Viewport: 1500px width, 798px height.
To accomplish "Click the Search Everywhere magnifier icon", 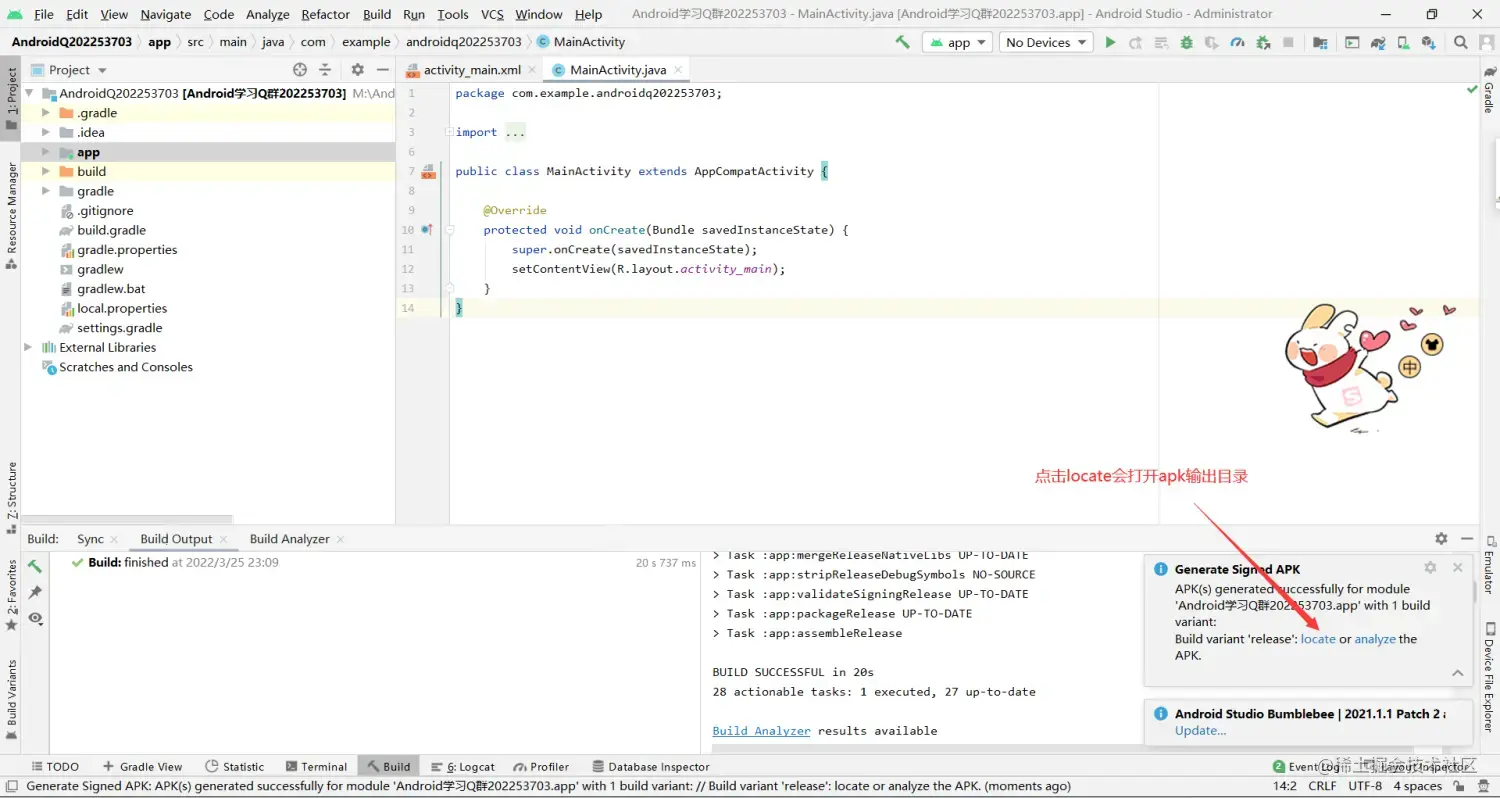I will click(1461, 42).
